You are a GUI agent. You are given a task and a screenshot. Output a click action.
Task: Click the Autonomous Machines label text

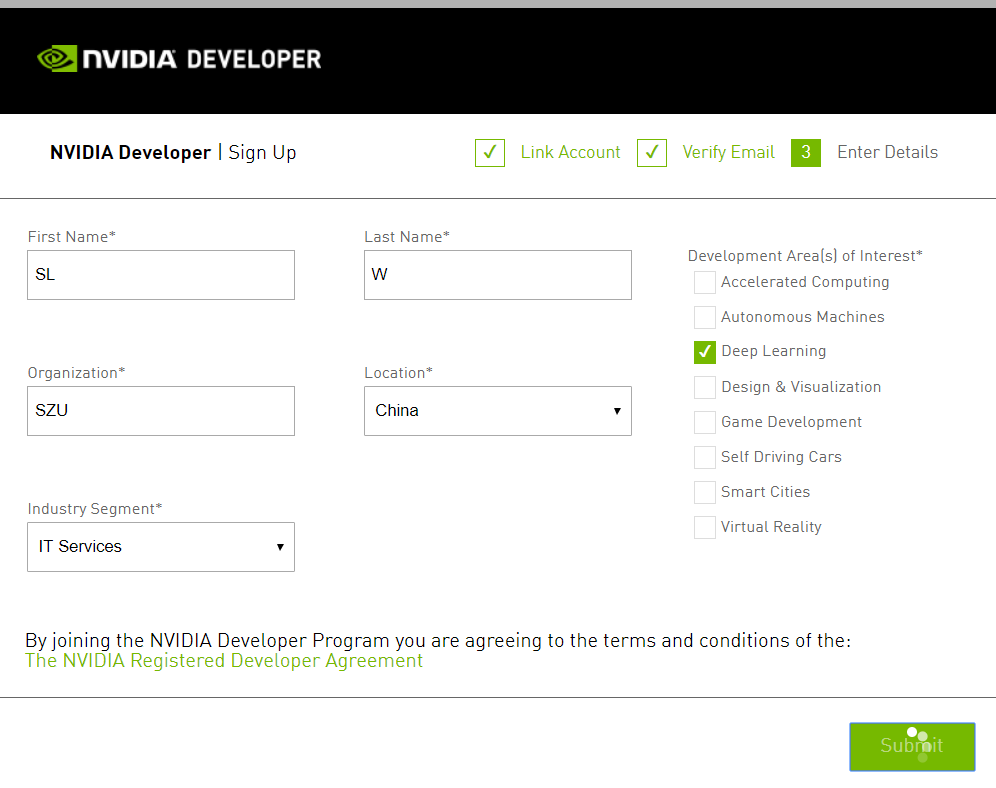pyautogui.click(x=802, y=317)
